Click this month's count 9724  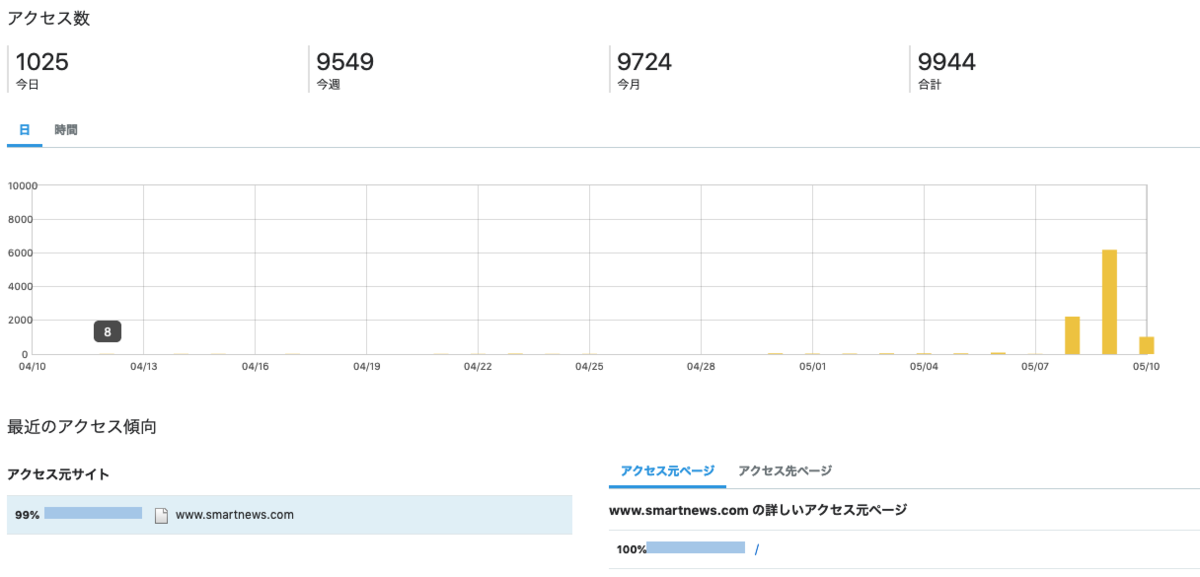(645, 62)
